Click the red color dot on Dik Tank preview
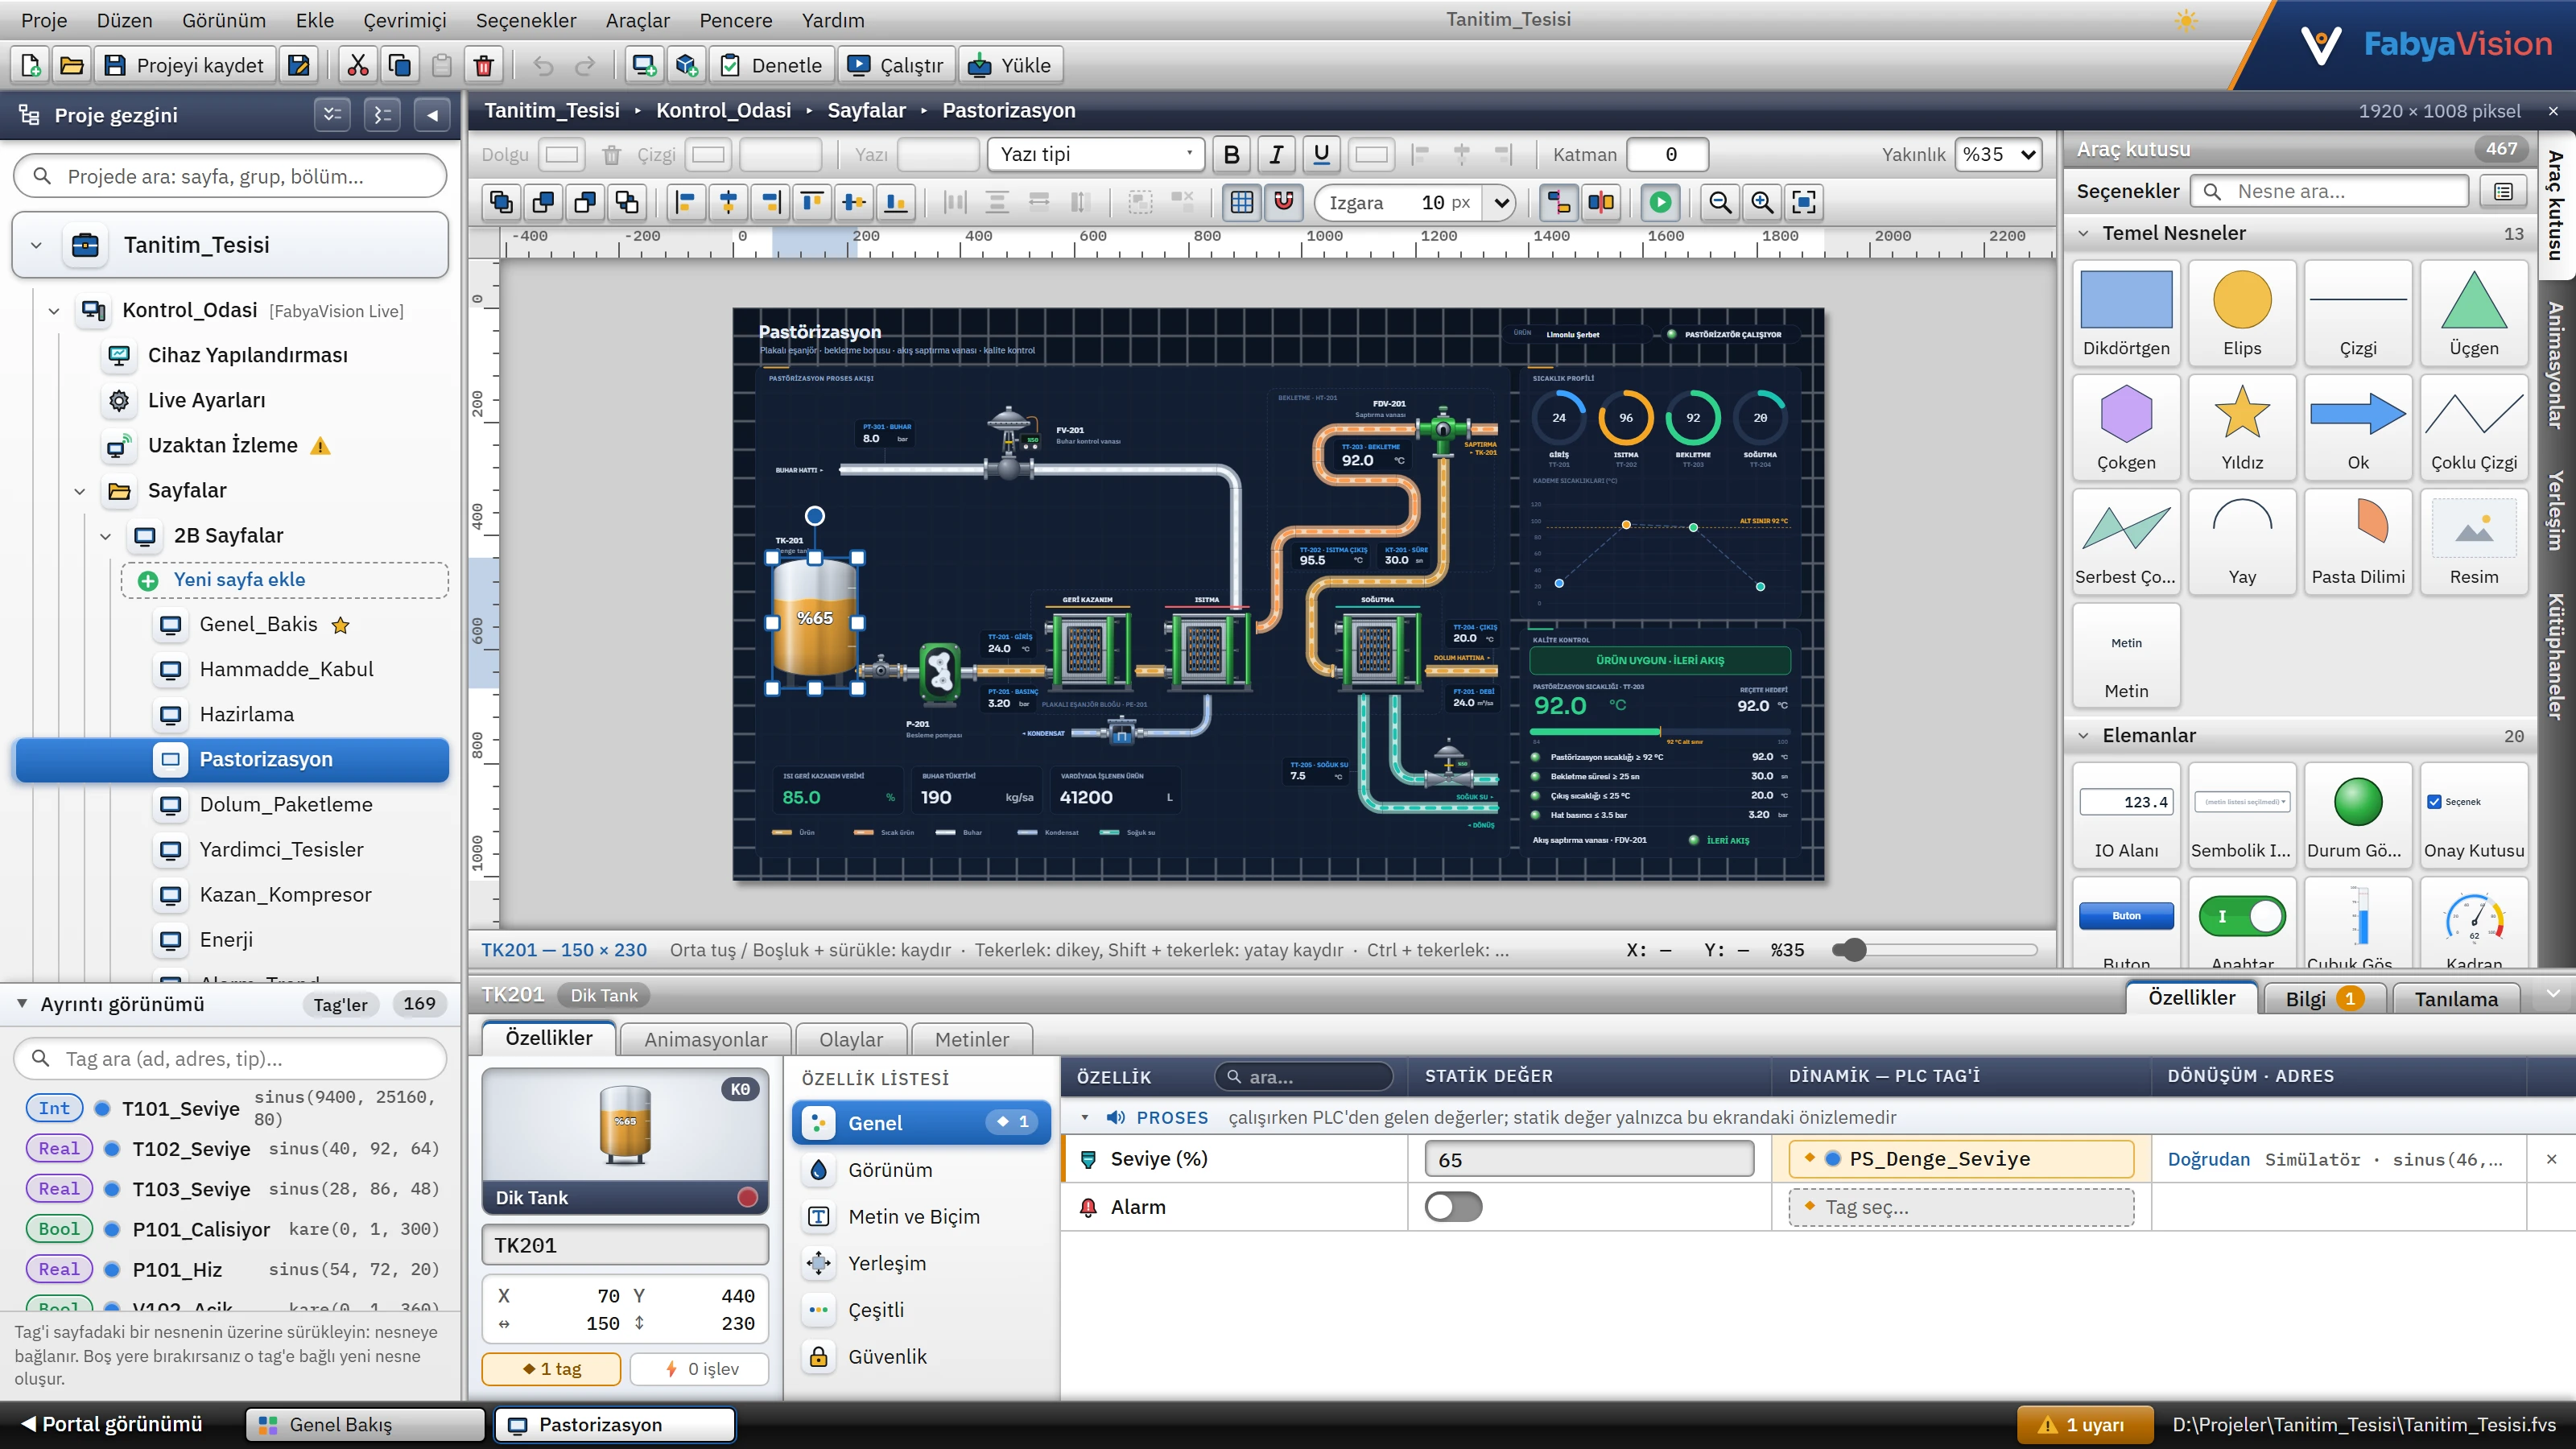The height and width of the screenshot is (1449, 2576). pos(747,1197)
